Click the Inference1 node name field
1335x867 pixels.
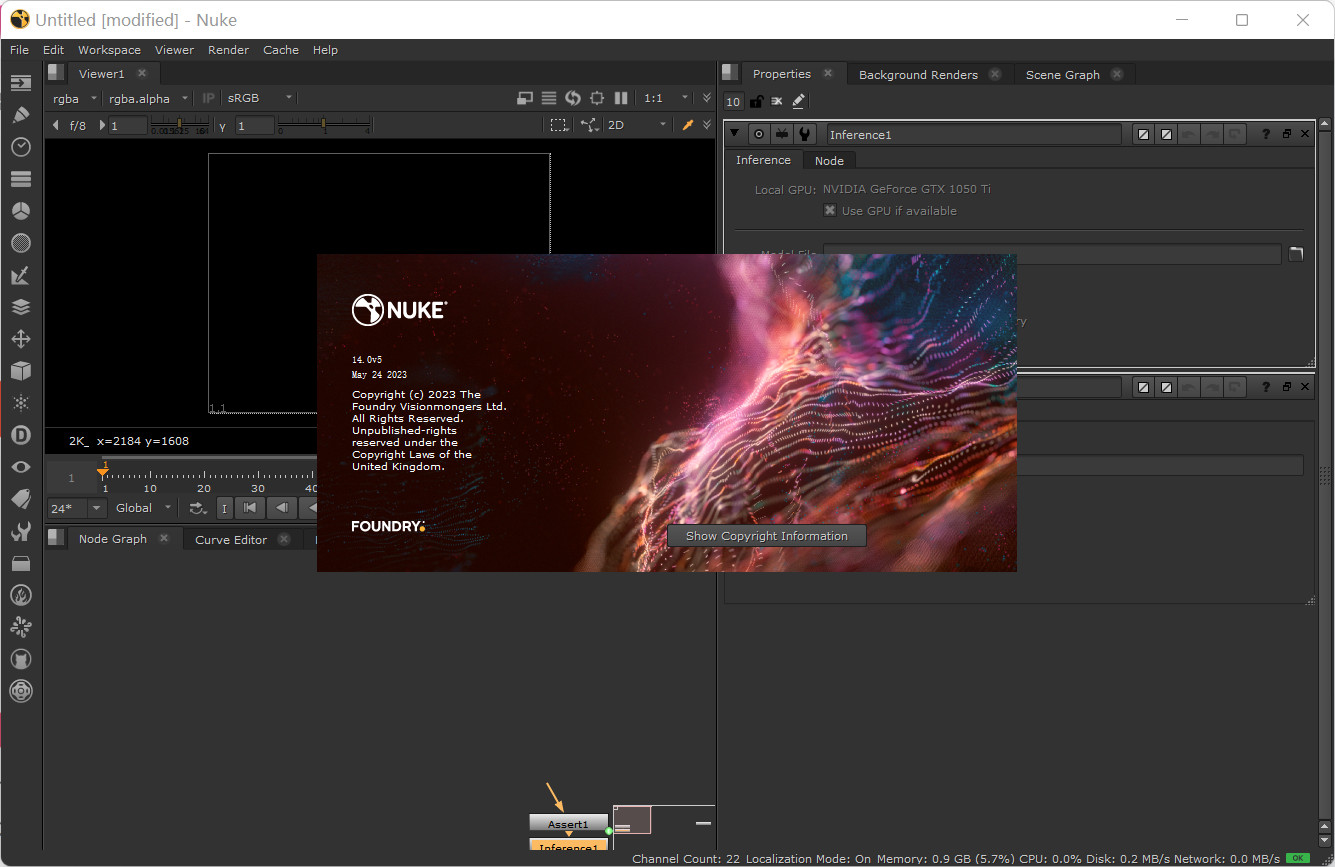coord(974,134)
